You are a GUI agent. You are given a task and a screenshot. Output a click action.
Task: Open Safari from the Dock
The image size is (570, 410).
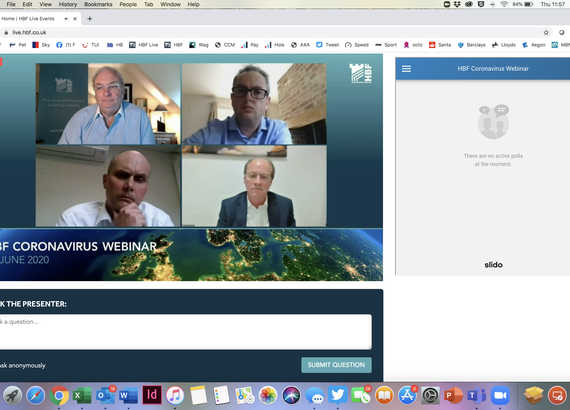pyautogui.click(x=36, y=395)
